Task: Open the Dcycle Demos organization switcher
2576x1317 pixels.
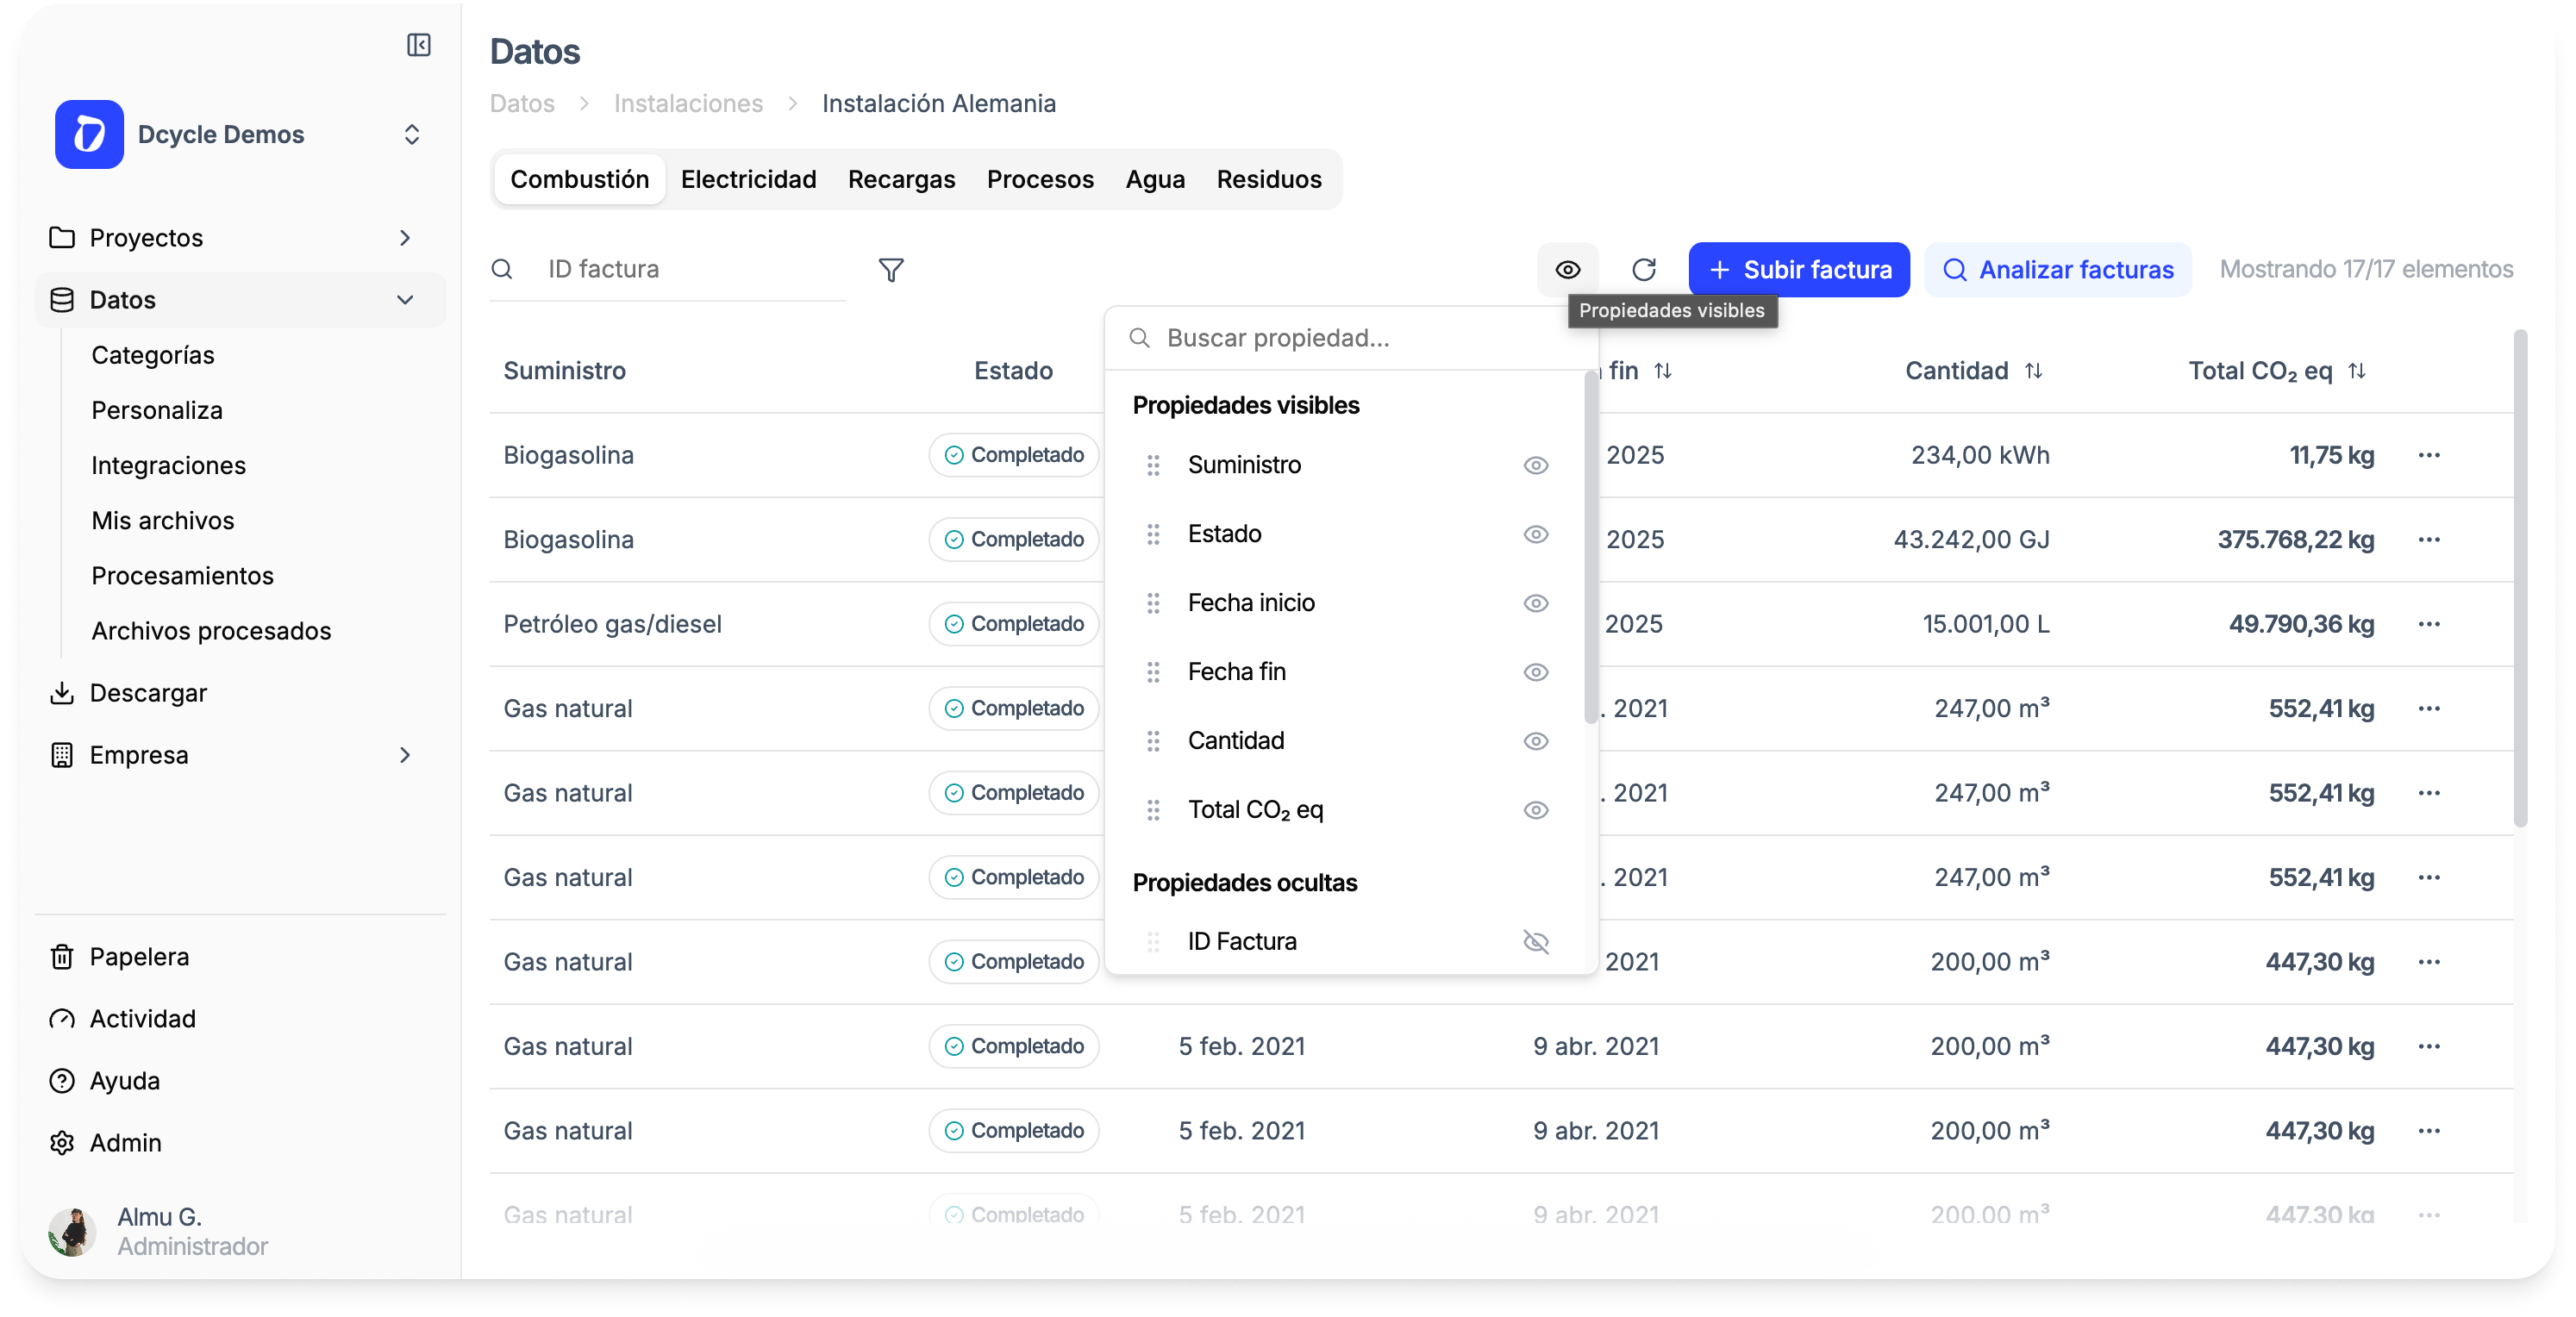Action: [x=411, y=135]
